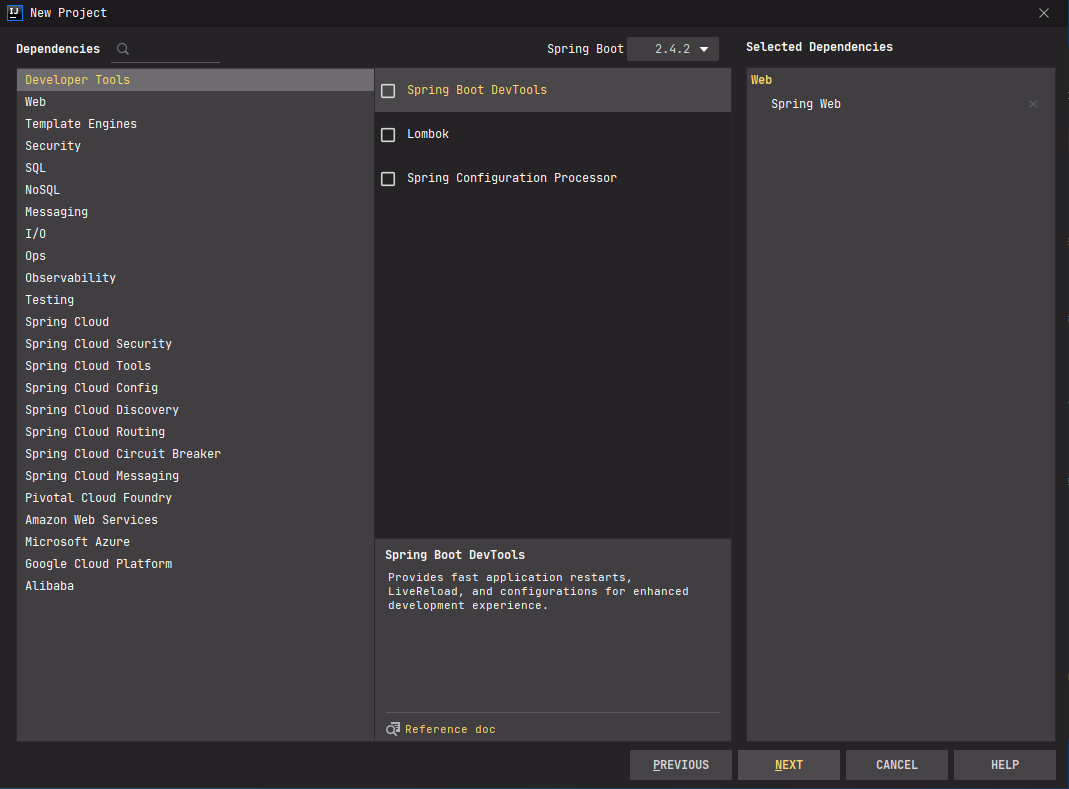Select the Microsoft Azure category
This screenshot has width=1069, height=789.
[196, 541]
